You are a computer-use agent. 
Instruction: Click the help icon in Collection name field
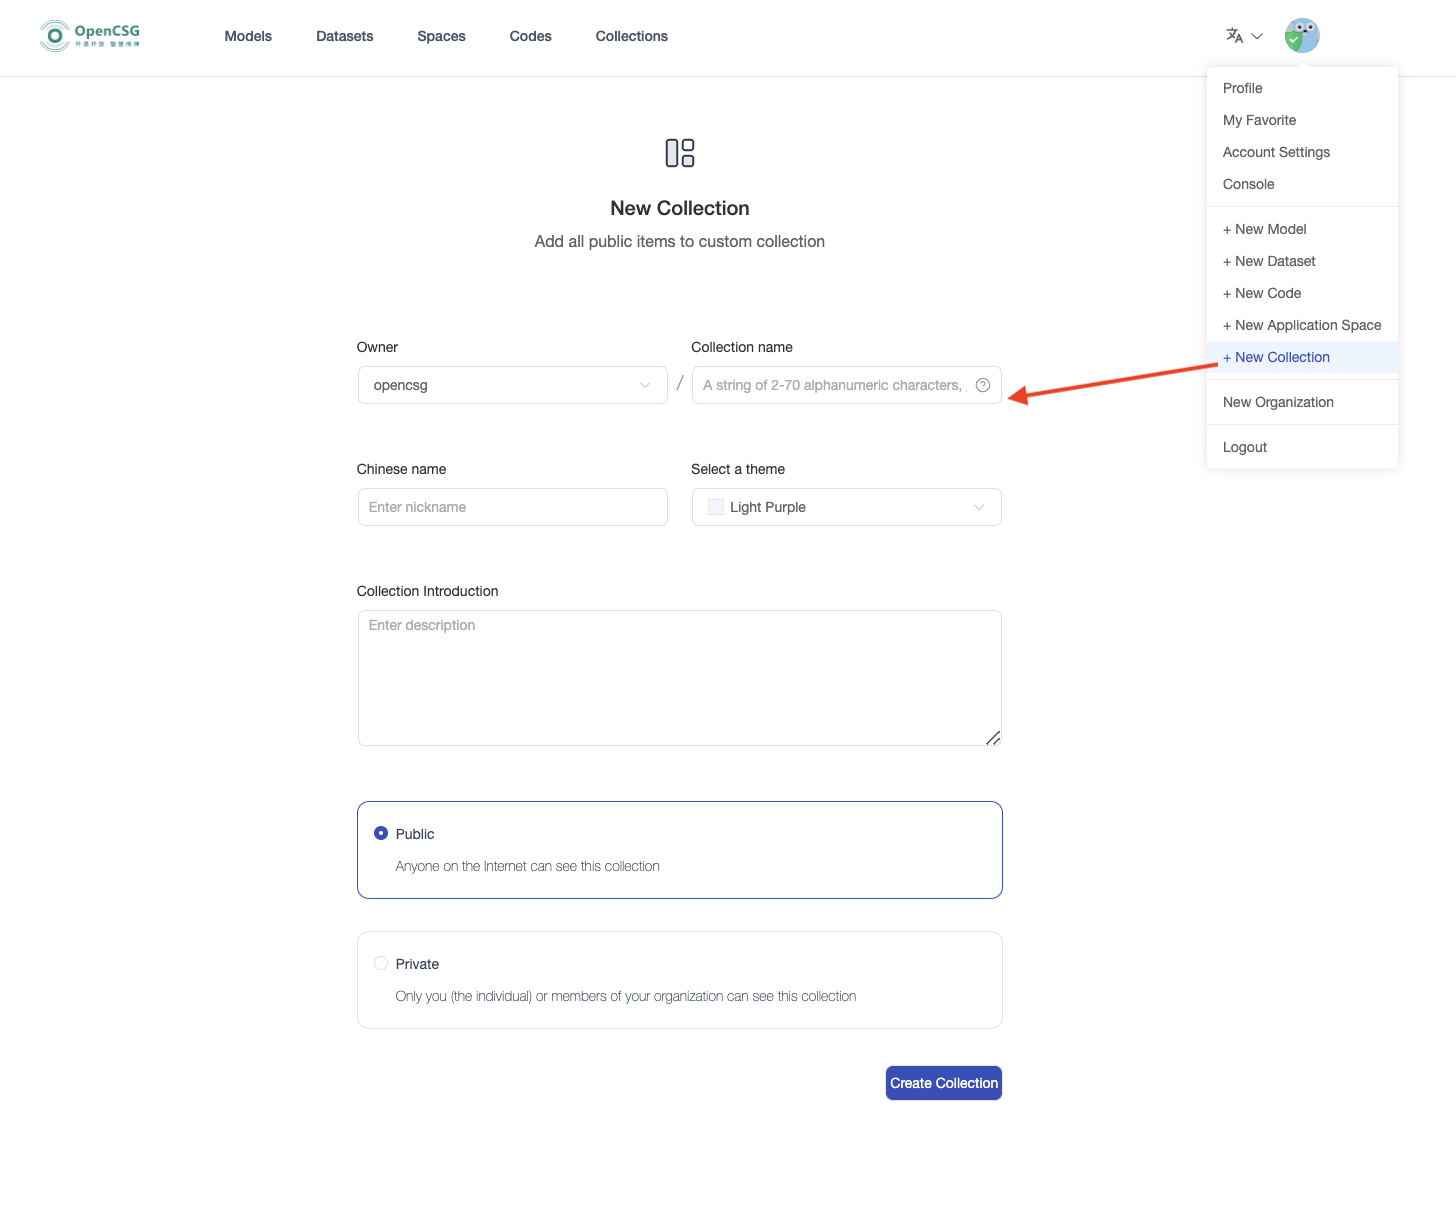pos(983,385)
